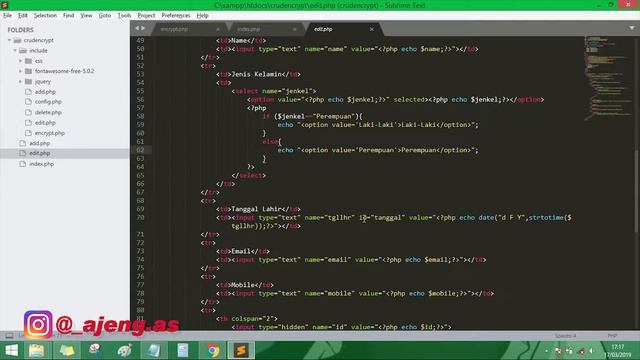Open the Help menu
The image size is (640, 360).
(202, 16)
